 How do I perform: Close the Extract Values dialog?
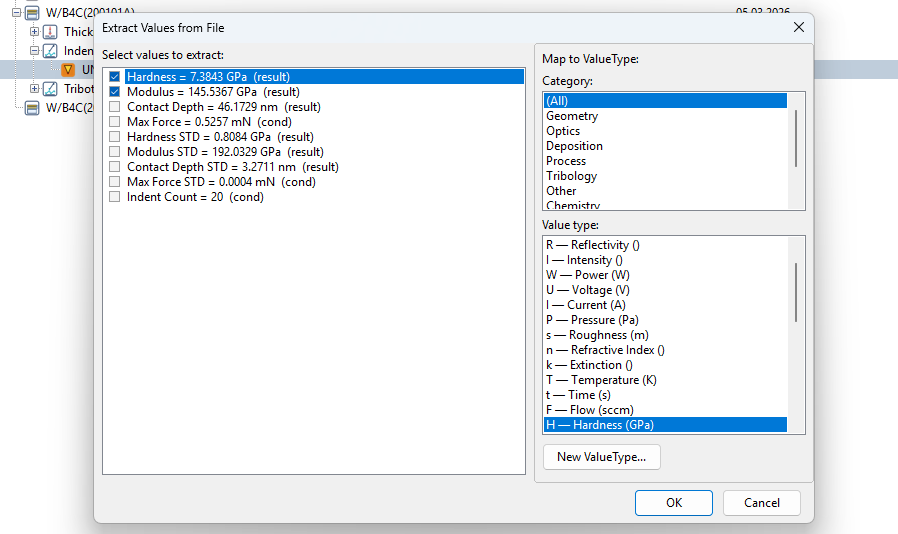tap(798, 27)
